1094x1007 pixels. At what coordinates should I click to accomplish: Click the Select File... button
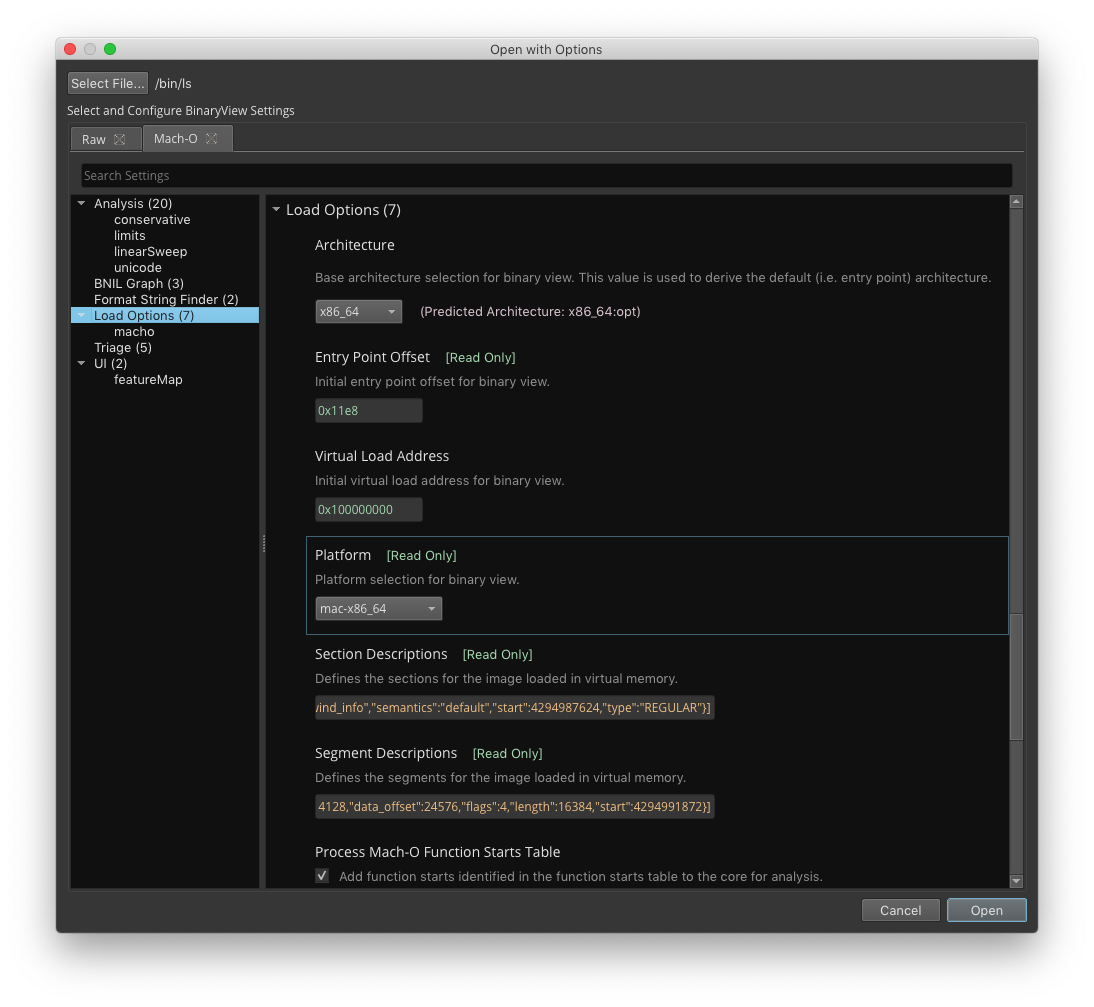(x=108, y=84)
